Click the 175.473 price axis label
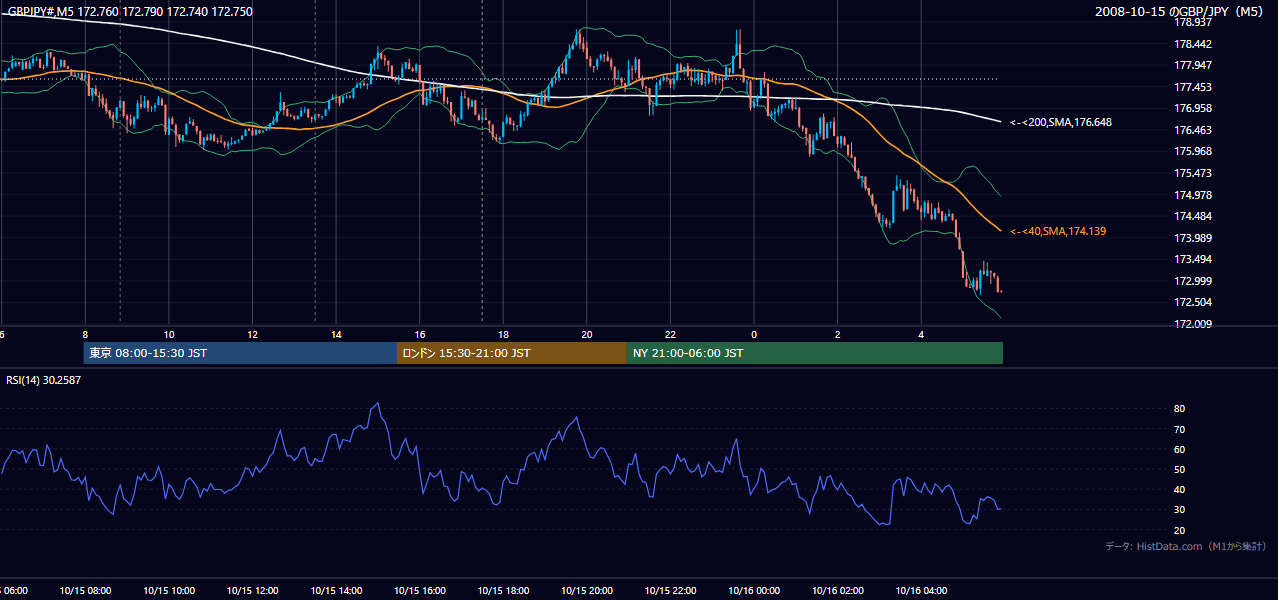 [x=1193, y=173]
